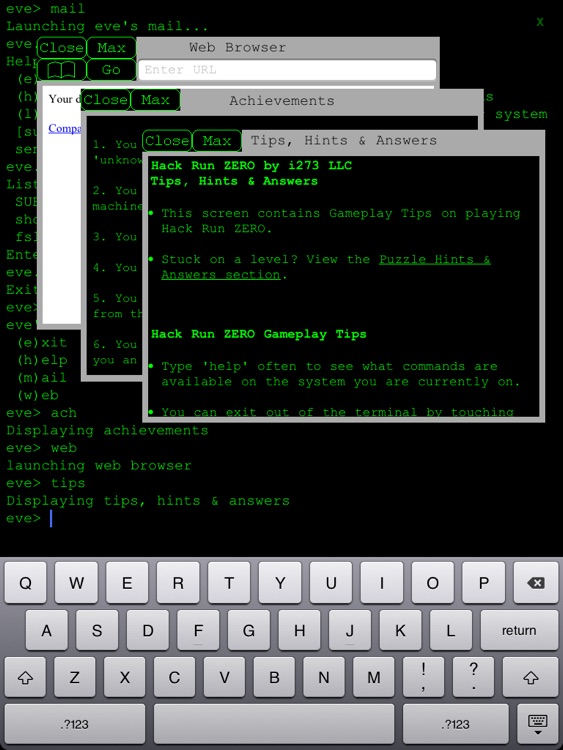Image resolution: width=563 pixels, height=750 pixels.
Task: Tap the L key
Action: pos(451,630)
